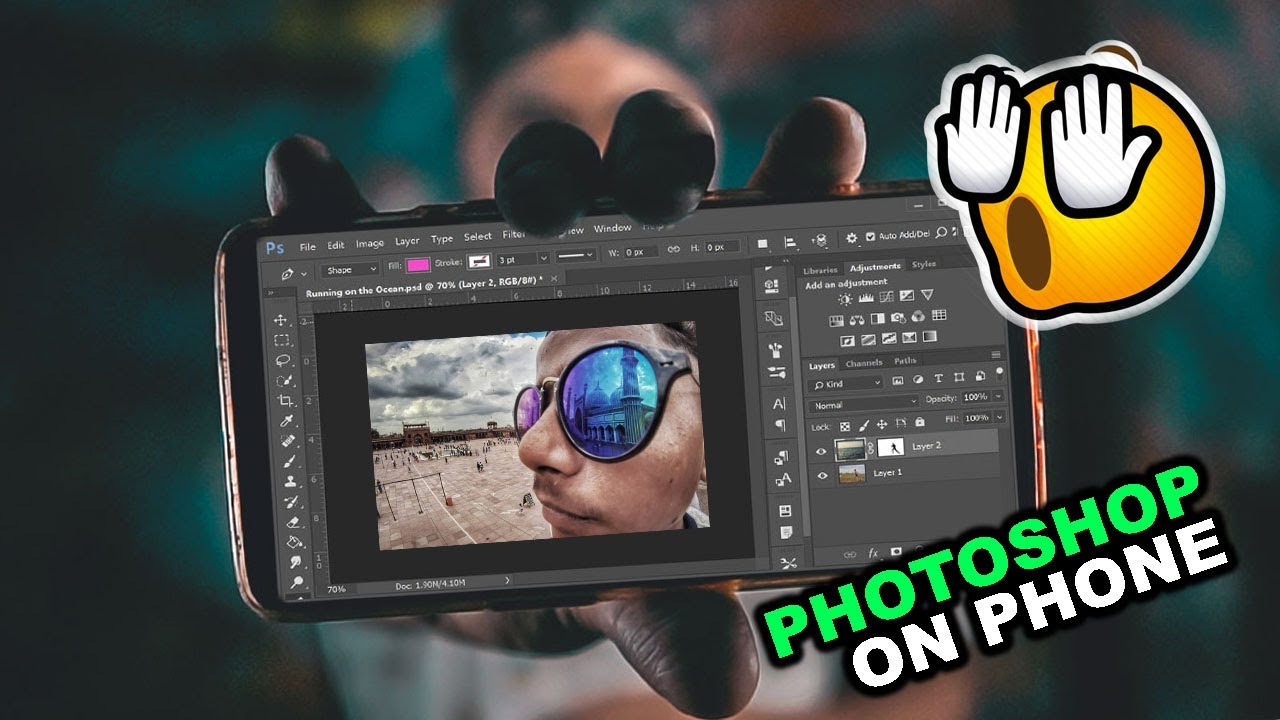Add a Levels adjustment
The image size is (1280, 720).
tap(866, 298)
